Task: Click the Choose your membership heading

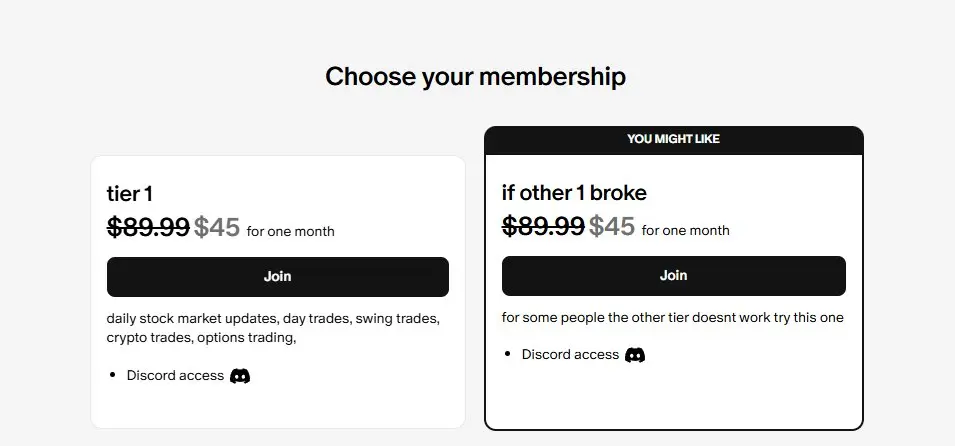Action: click(x=476, y=77)
